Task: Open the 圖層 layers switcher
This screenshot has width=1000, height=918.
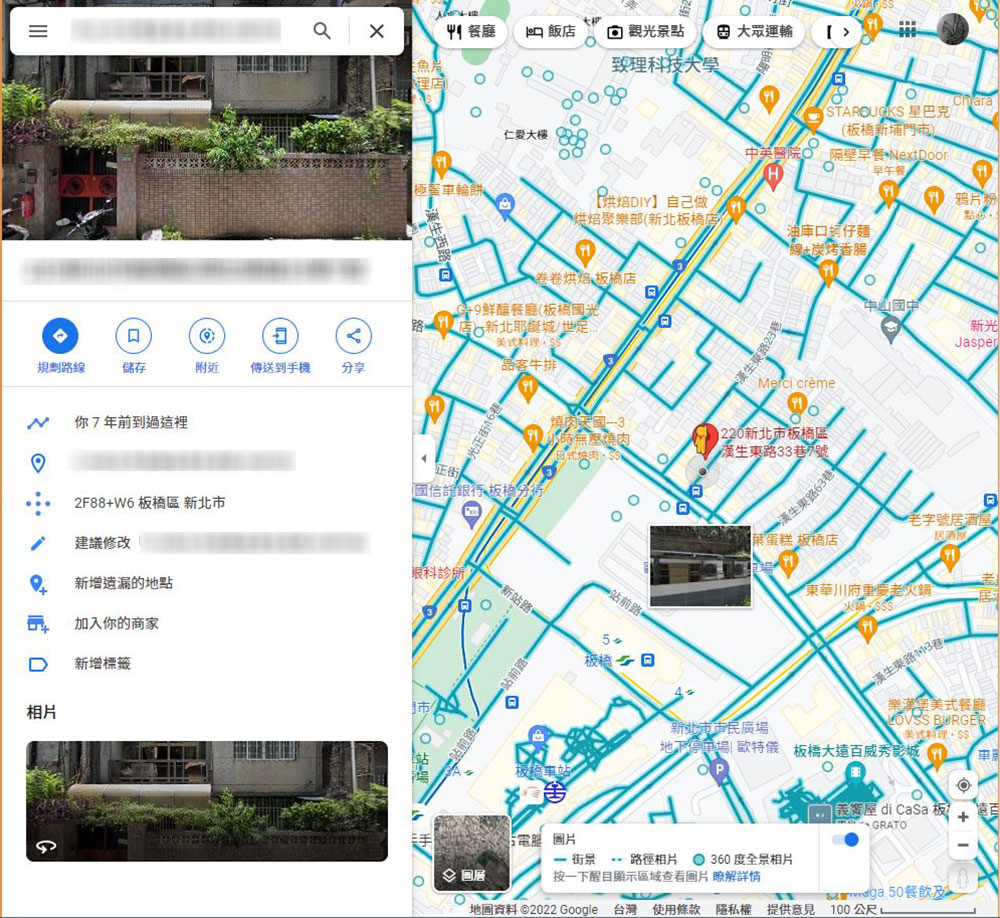Action: (x=472, y=853)
